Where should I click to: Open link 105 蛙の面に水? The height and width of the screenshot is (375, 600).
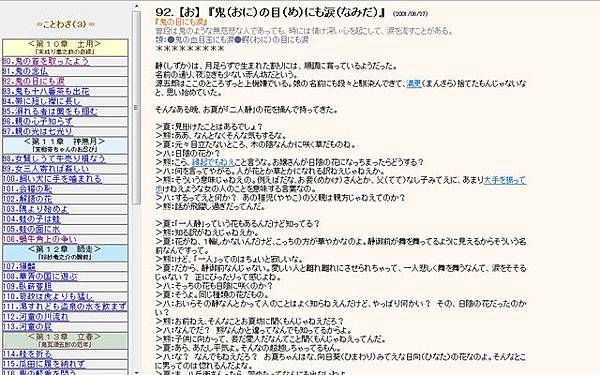coord(31,229)
